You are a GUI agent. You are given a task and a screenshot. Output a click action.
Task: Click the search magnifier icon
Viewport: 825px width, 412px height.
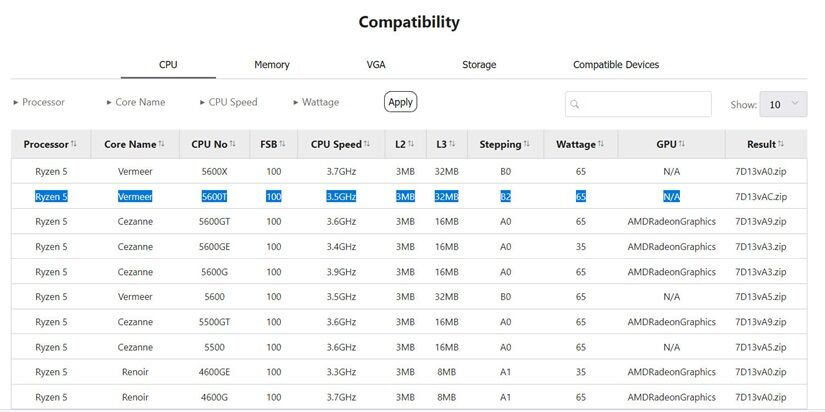point(576,104)
